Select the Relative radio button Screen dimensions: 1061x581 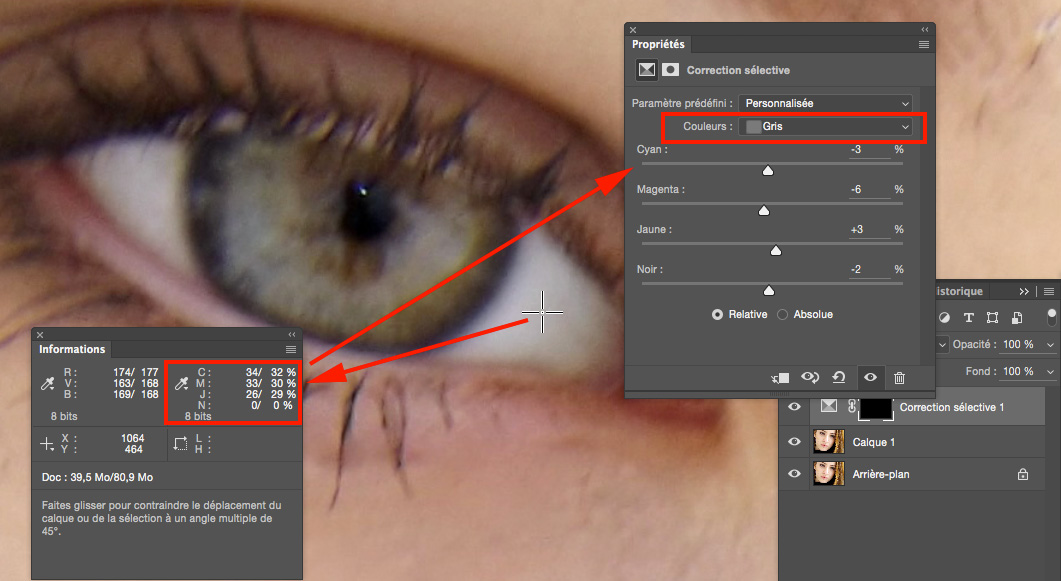(x=717, y=314)
